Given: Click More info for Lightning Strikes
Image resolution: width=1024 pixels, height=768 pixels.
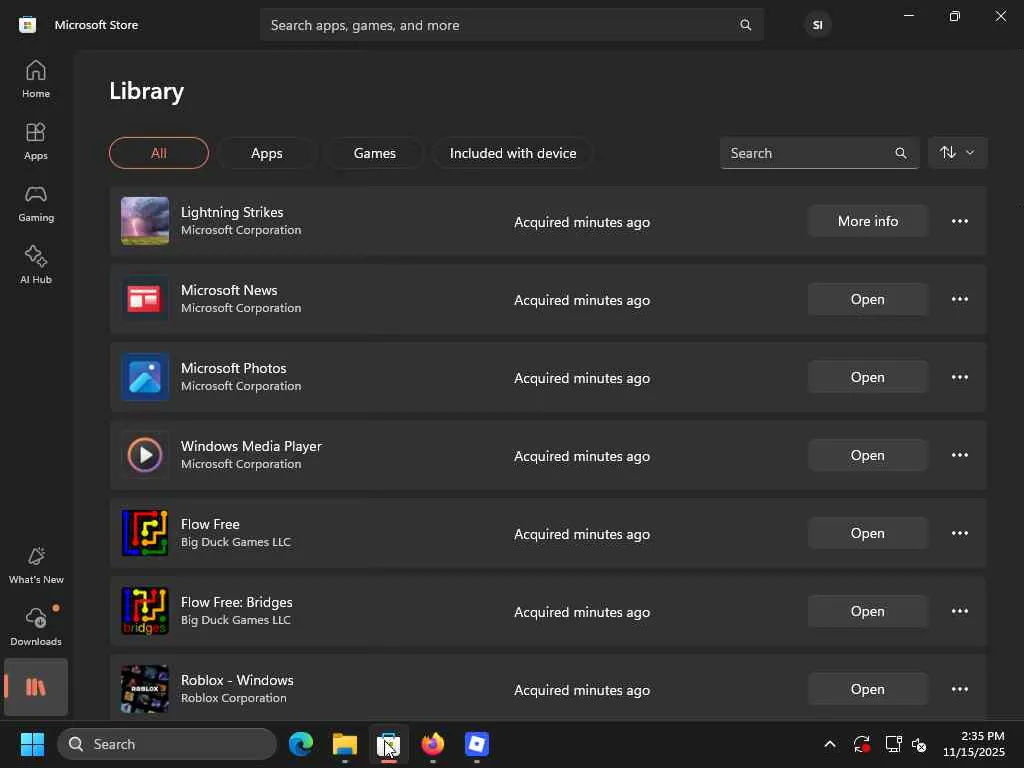Looking at the screenshot, I should [x=867, y=221].
